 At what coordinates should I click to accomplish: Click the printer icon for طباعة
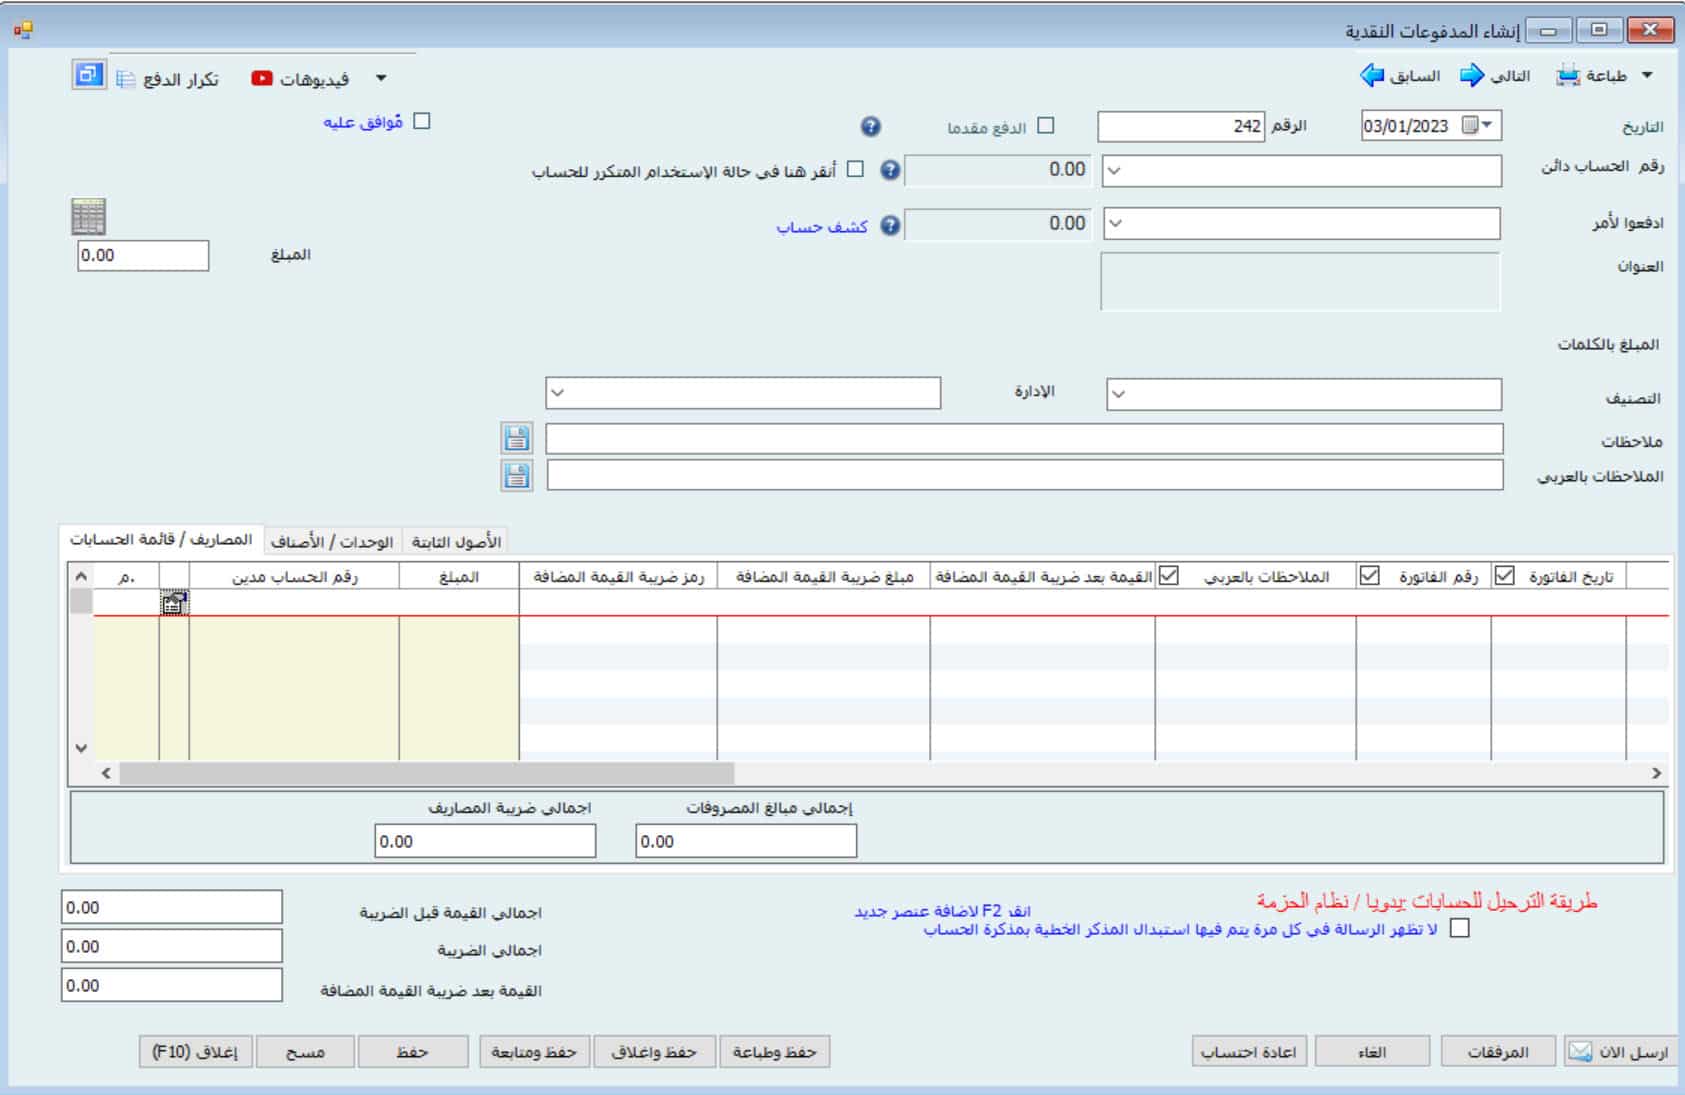pos(1567,76)
